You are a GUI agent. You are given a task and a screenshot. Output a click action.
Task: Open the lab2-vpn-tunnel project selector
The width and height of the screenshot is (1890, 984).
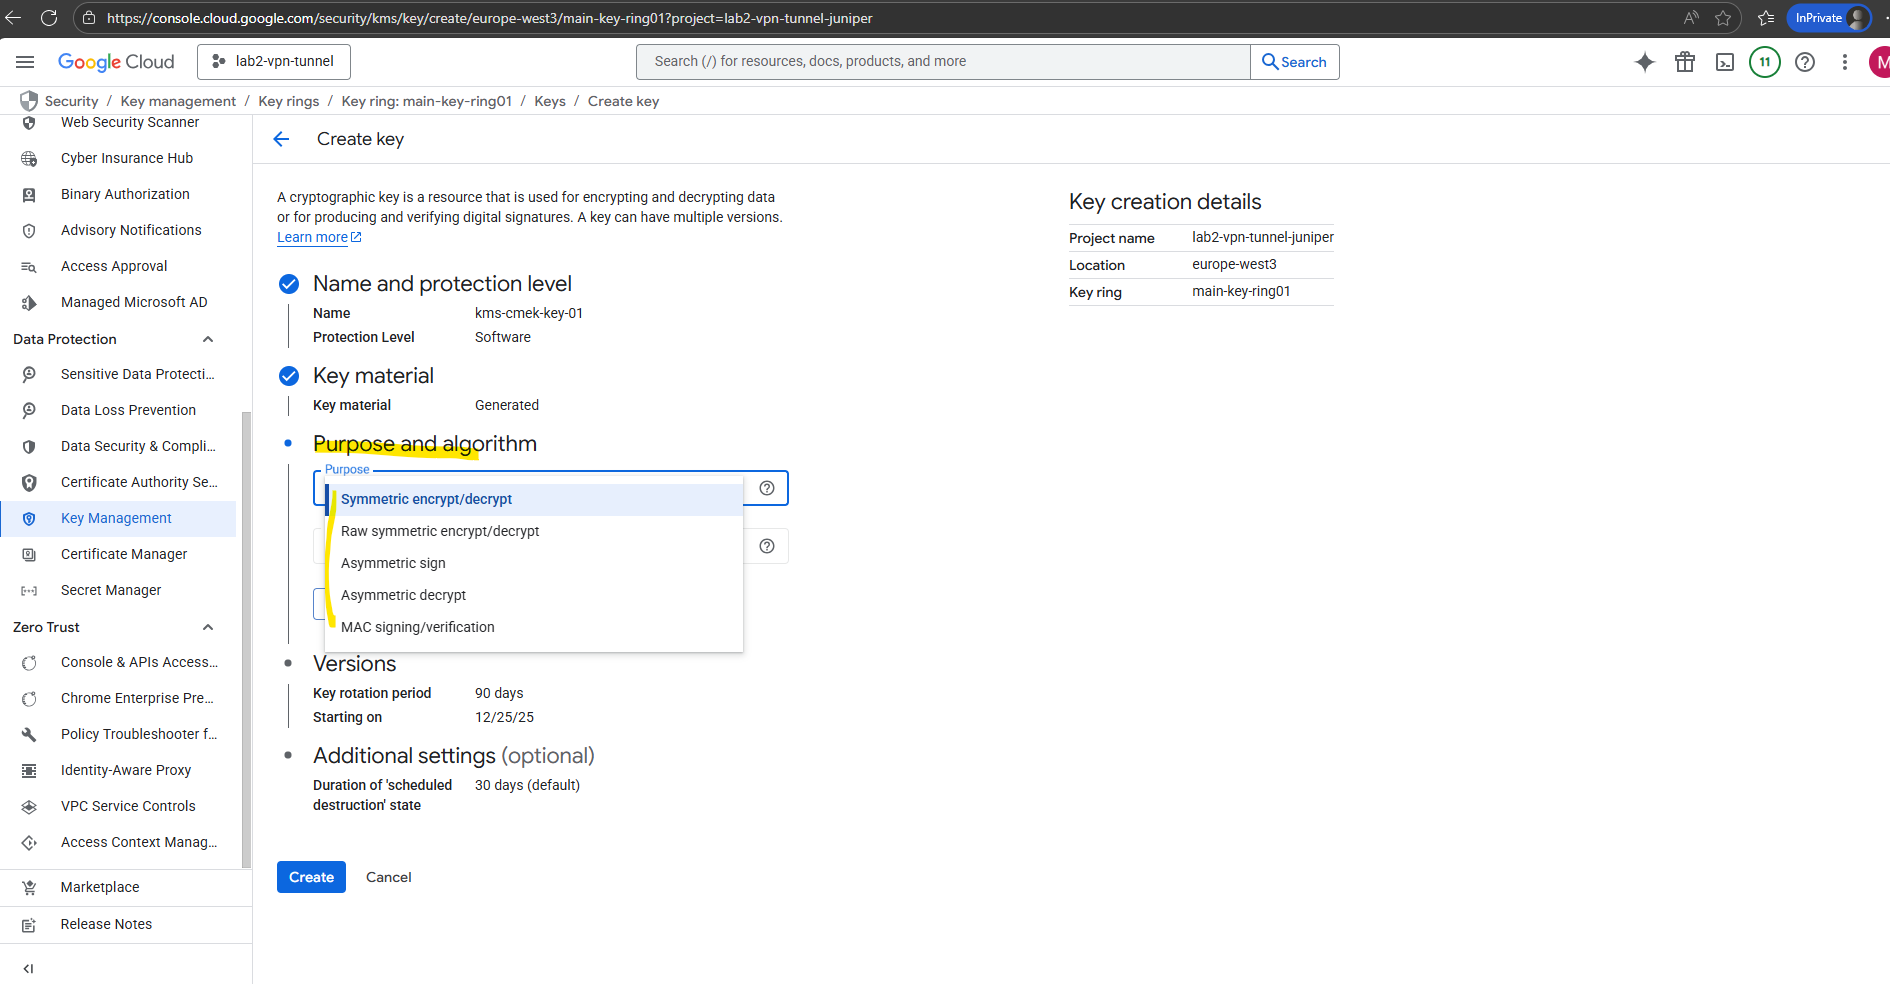click(274, 62)
